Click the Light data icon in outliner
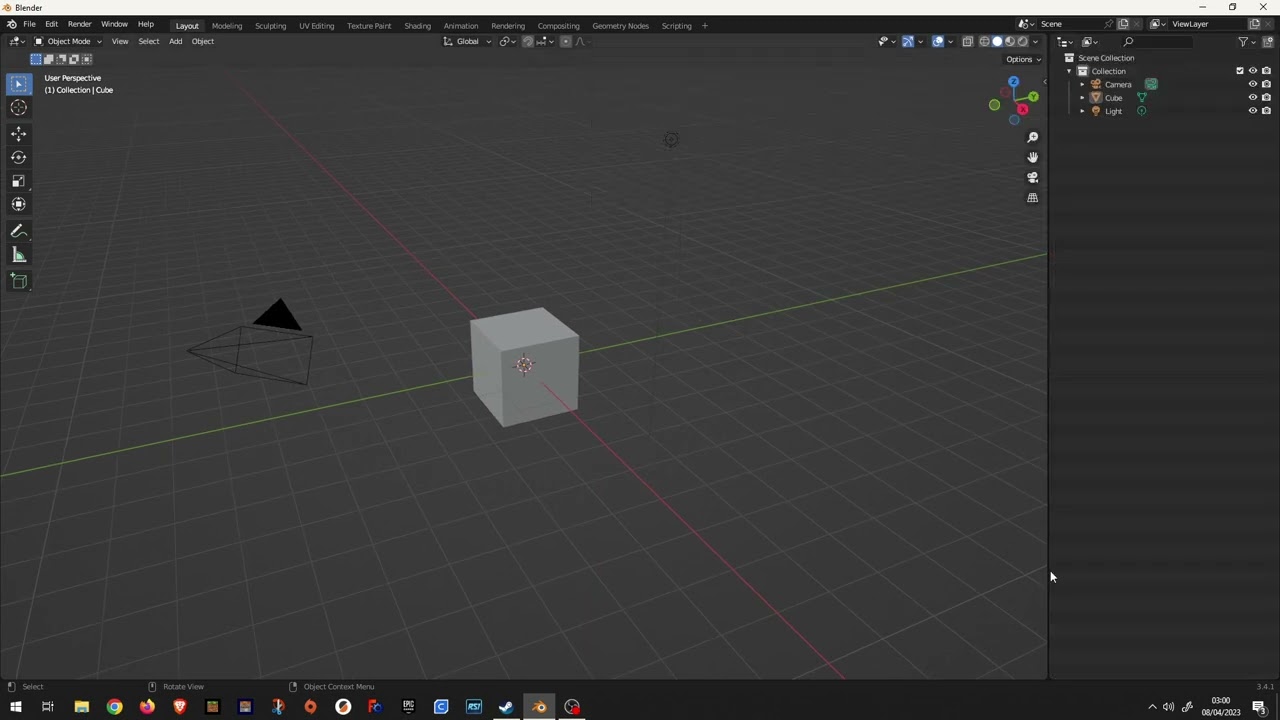Image resolution: width=1280 pixels, height=720 pixels. pos(1141,111)
